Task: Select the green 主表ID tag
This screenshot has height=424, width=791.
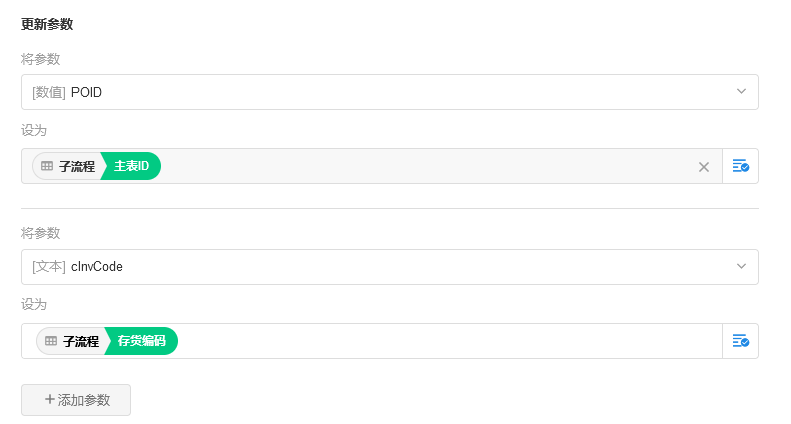Action: pos(132,167)
